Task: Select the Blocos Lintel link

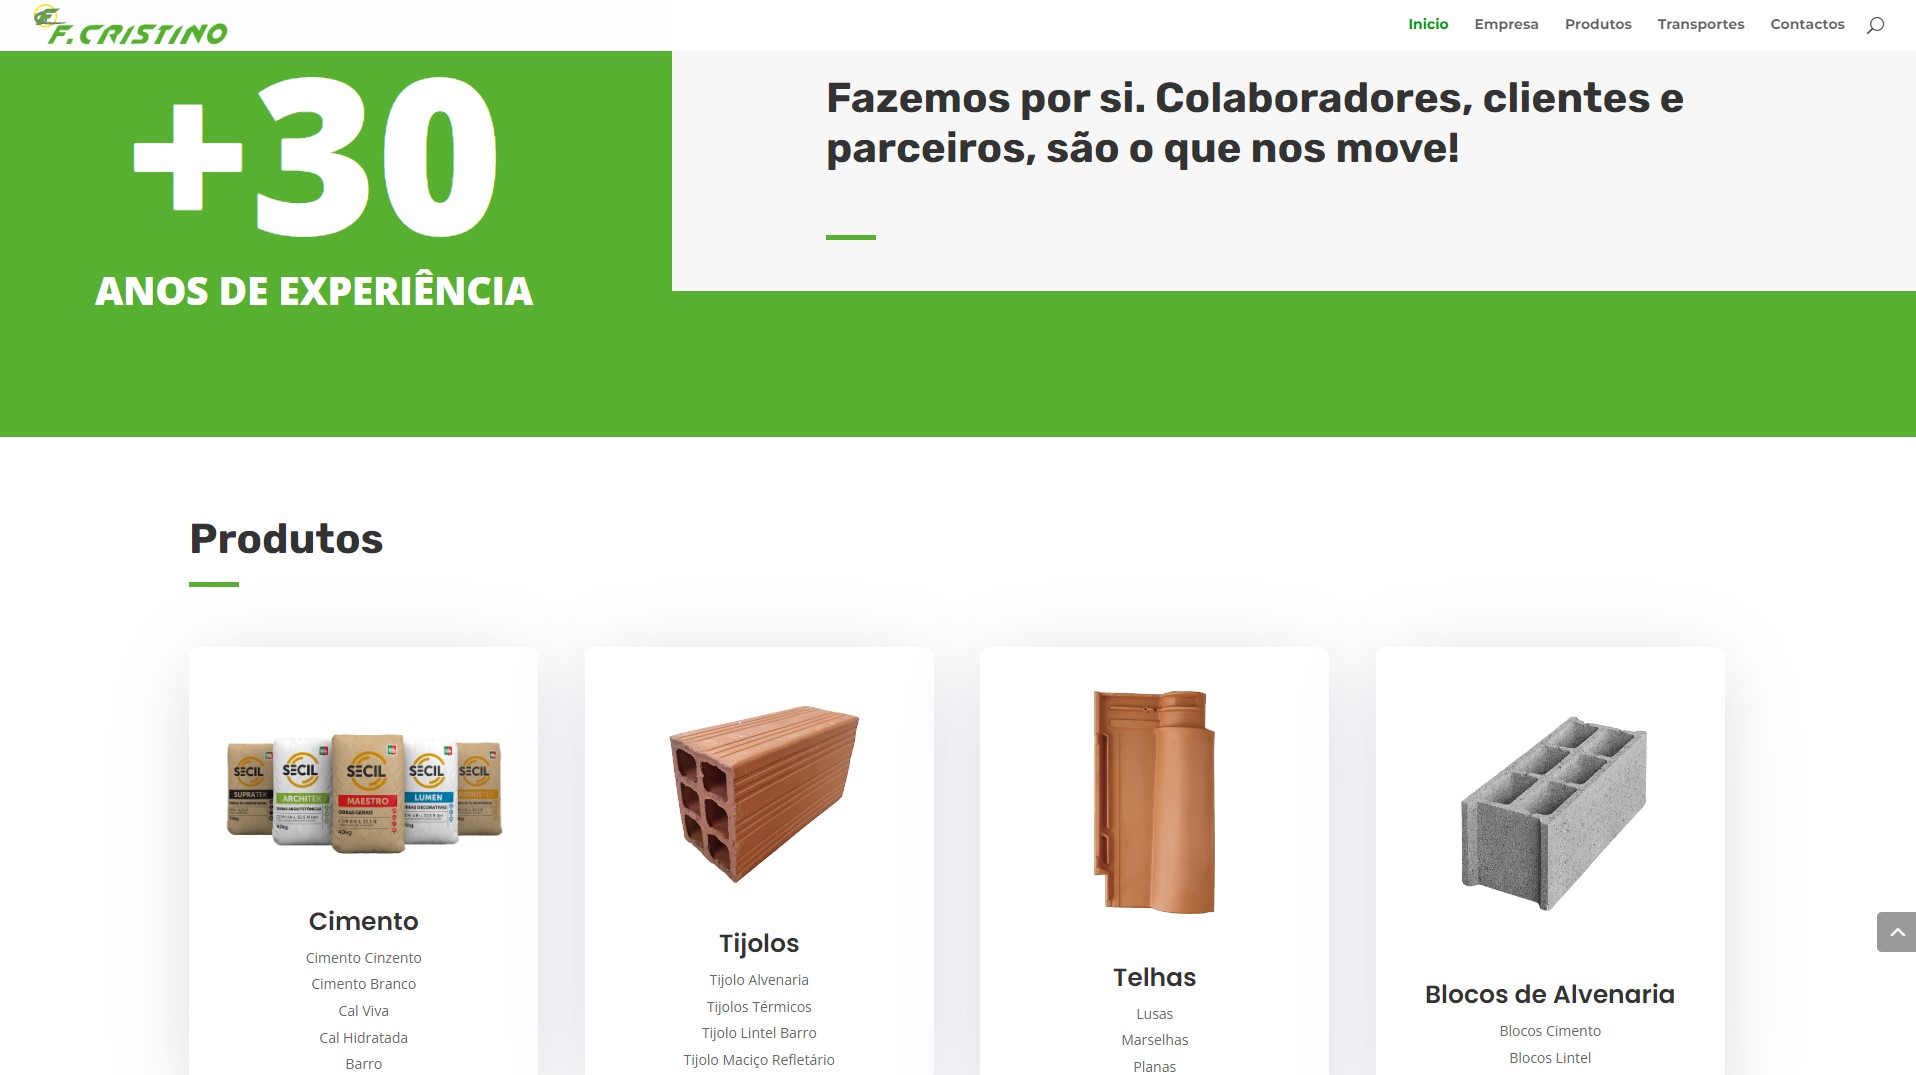Action: click(x=1550, y=1058)
